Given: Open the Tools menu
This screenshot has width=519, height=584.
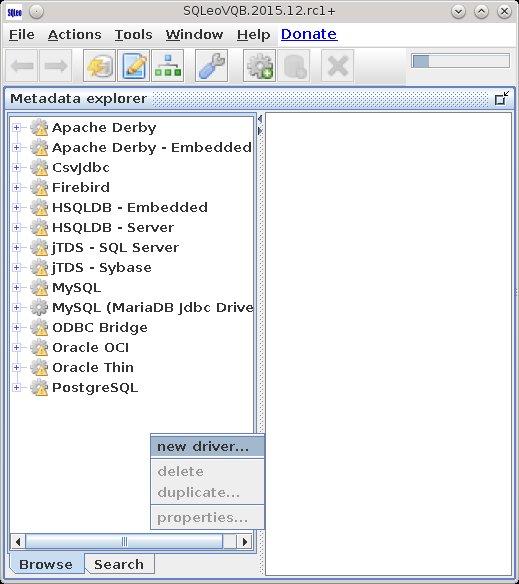Looking at the screenshot, I should (x=133, y=35).
